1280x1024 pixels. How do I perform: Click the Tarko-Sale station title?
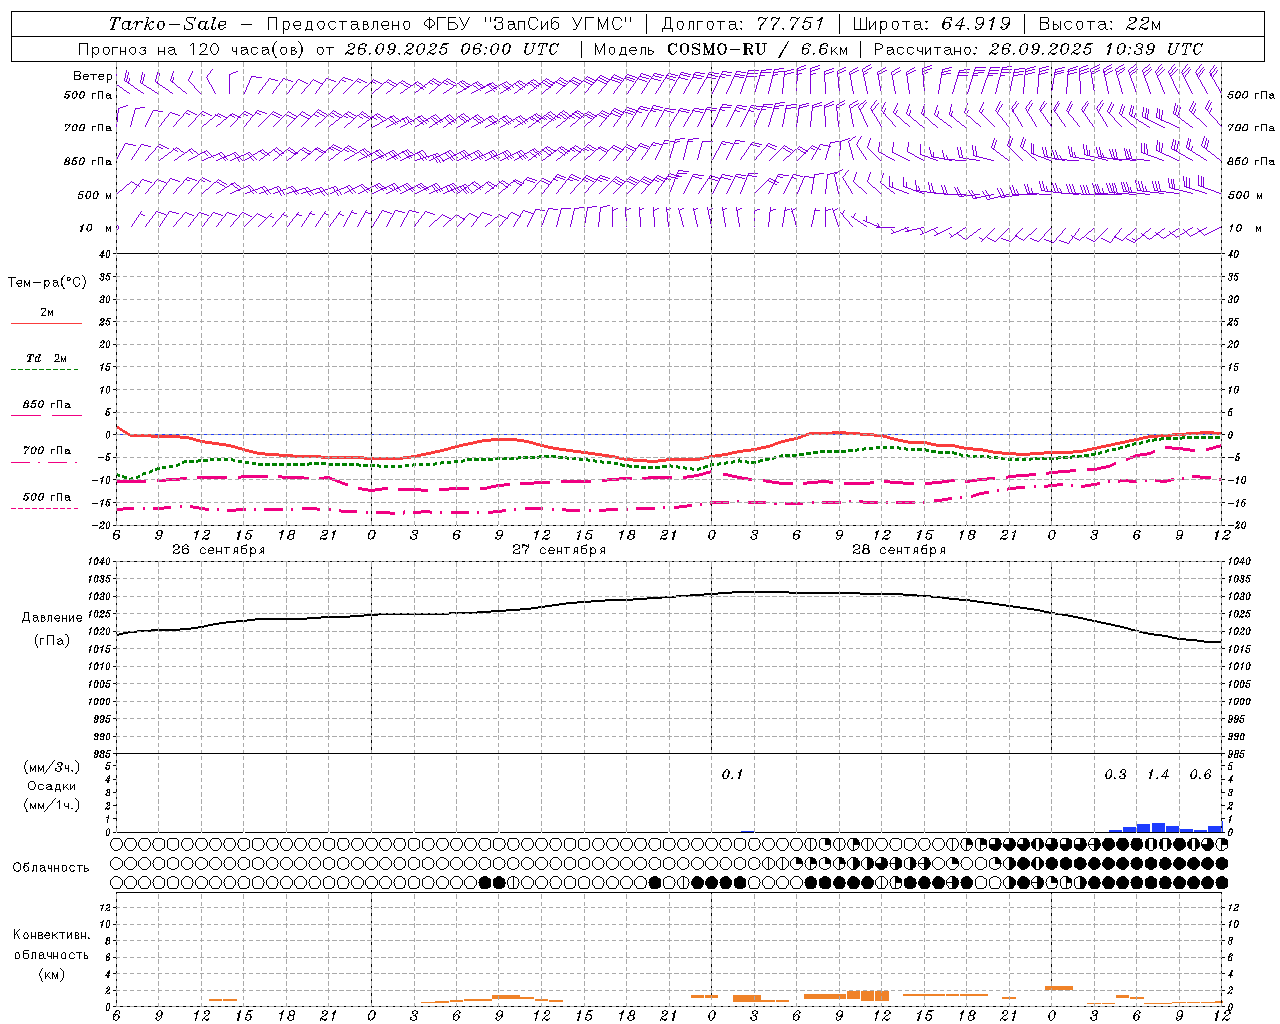click(x=167, y=24)
